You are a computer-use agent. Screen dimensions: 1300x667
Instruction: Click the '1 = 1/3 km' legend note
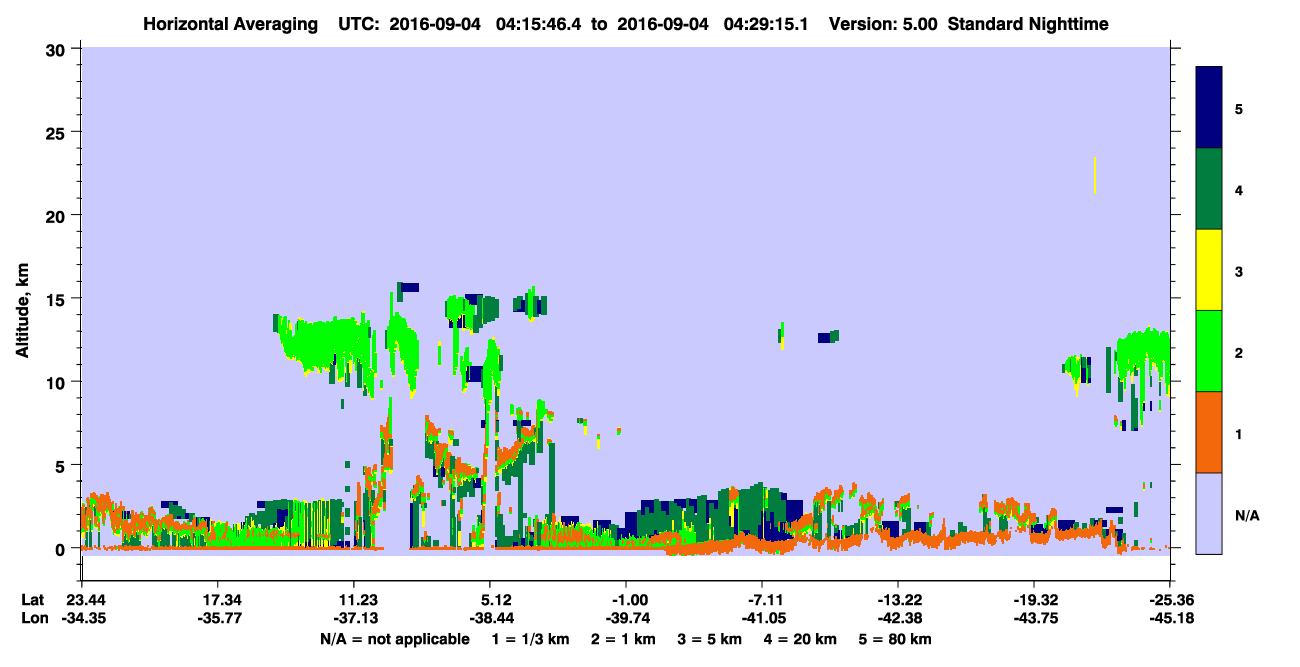[x=529, y=639]
